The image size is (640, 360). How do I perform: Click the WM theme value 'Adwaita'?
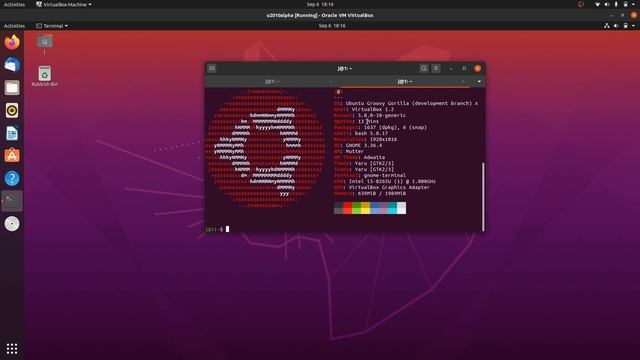pyautogui.click(x=374, y=157)
